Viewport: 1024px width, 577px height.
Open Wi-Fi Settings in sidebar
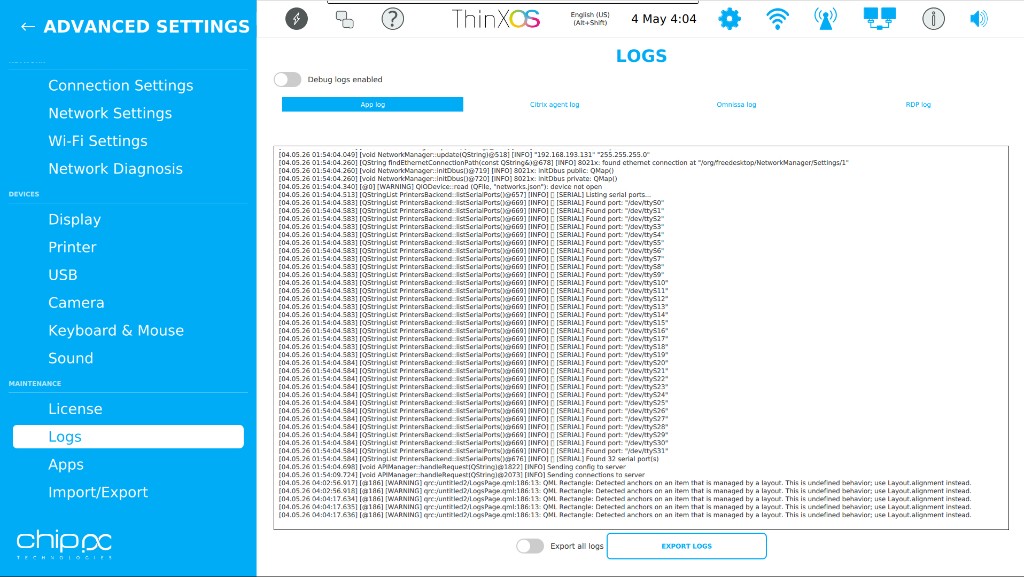point(98,141)
